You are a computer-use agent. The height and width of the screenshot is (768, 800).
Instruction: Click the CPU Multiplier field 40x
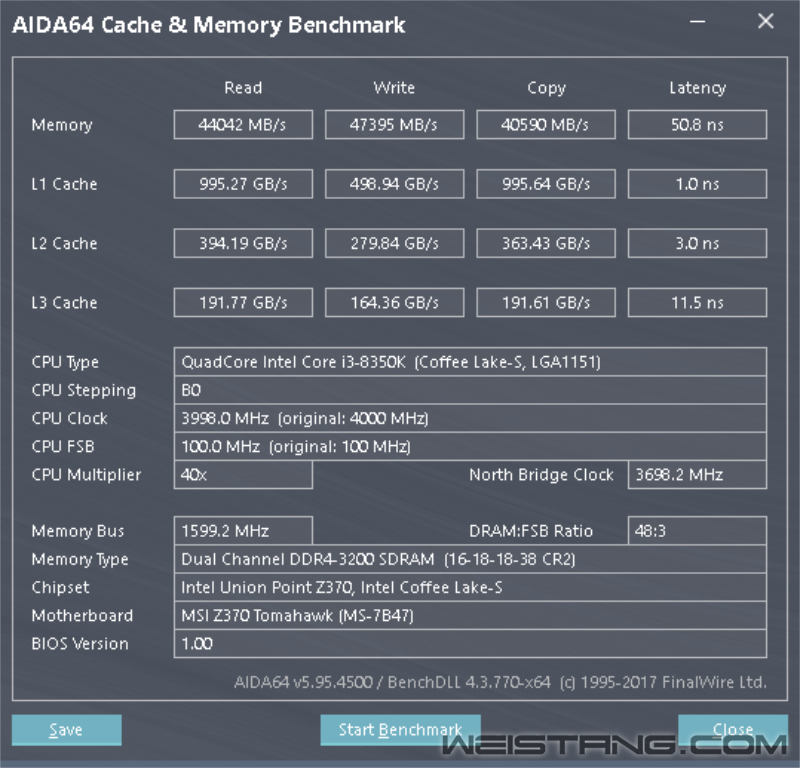243,475
